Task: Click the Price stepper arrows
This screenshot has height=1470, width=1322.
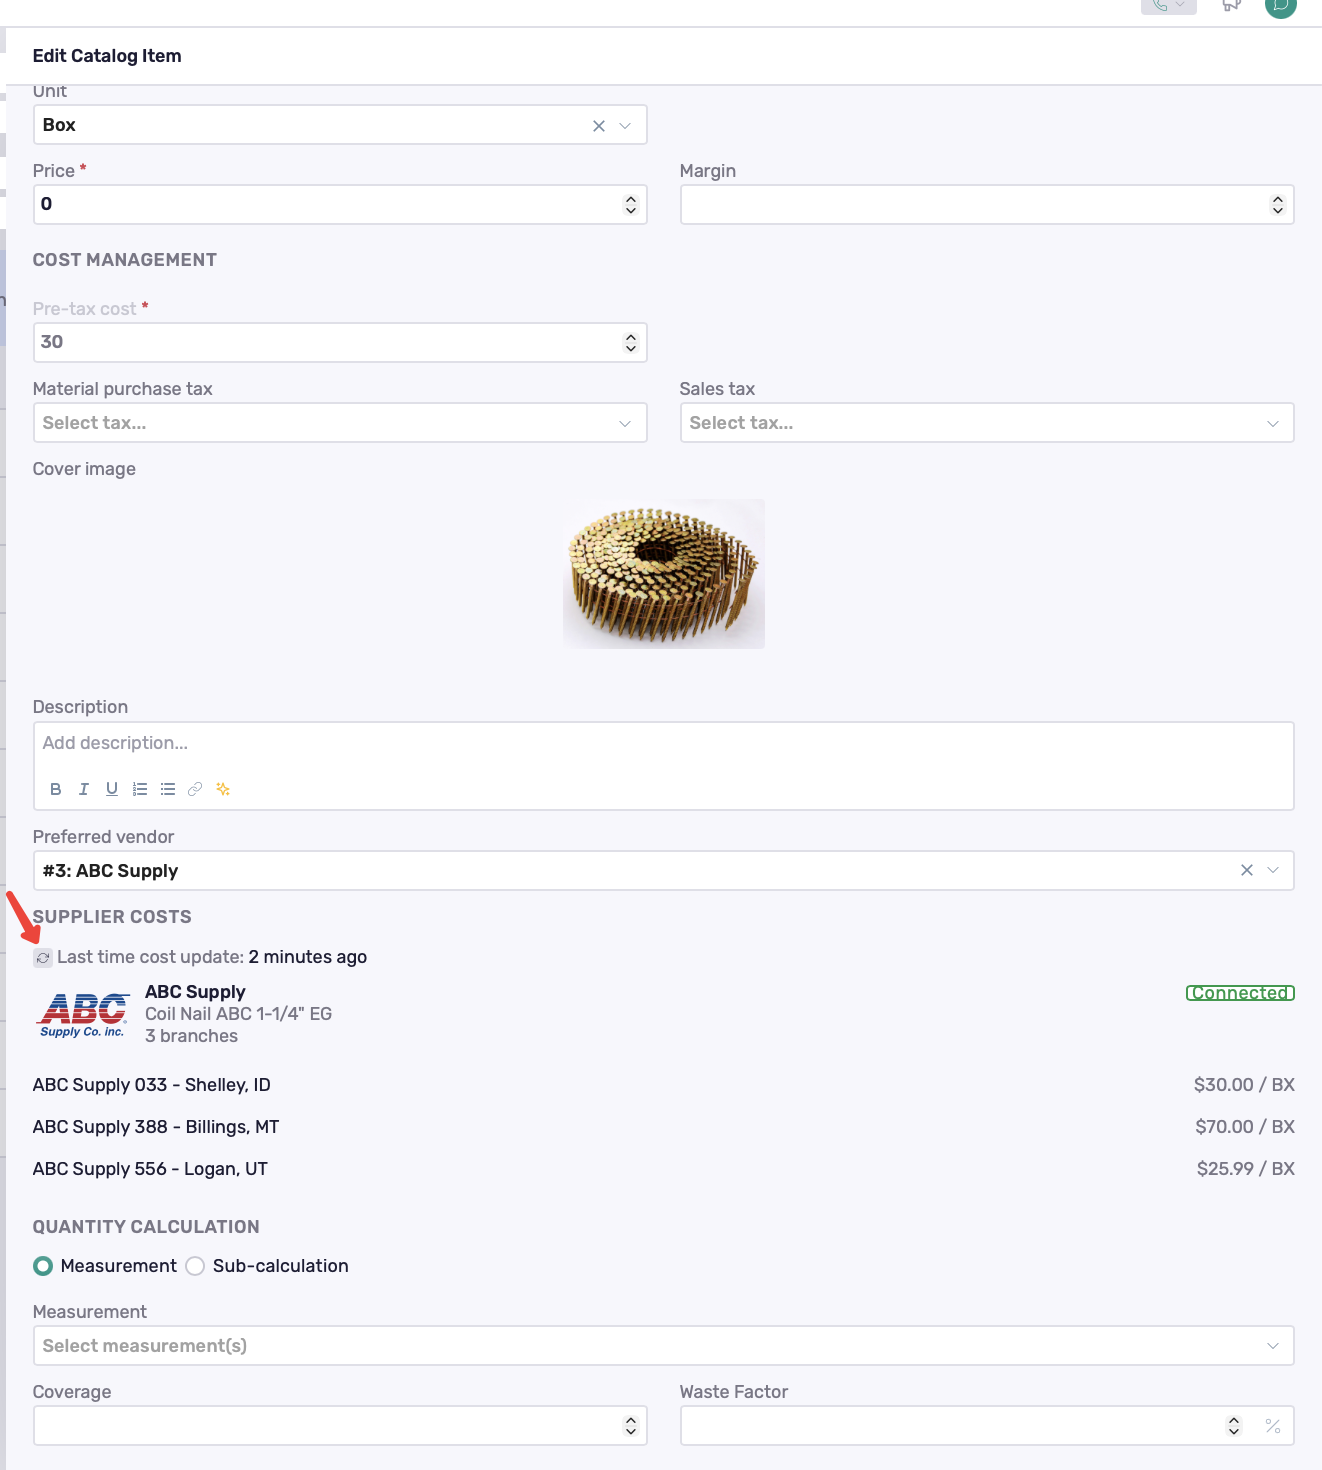Action: (631, 205)
